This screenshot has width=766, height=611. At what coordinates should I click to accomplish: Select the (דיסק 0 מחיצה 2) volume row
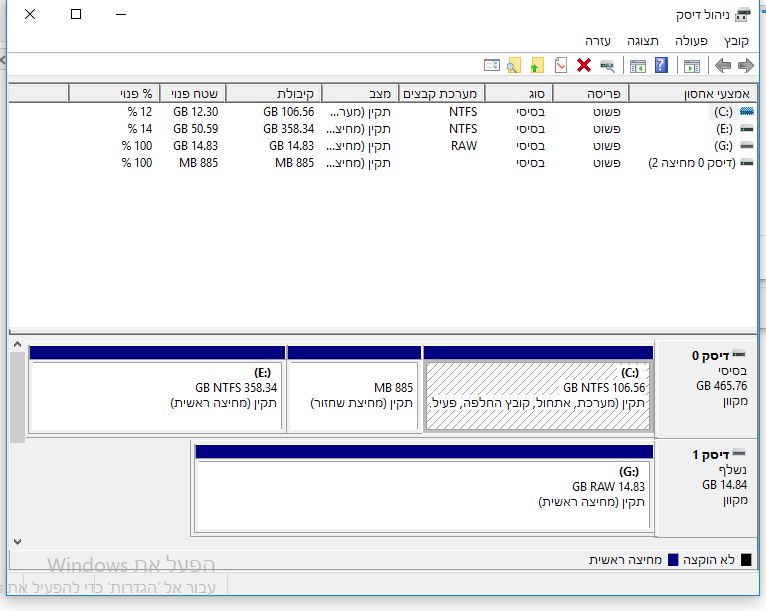tap(382, 163)
